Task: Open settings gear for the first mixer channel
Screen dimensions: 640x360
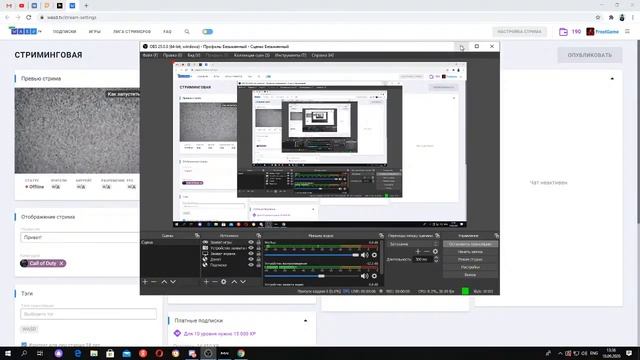Action: click(374, 255)
